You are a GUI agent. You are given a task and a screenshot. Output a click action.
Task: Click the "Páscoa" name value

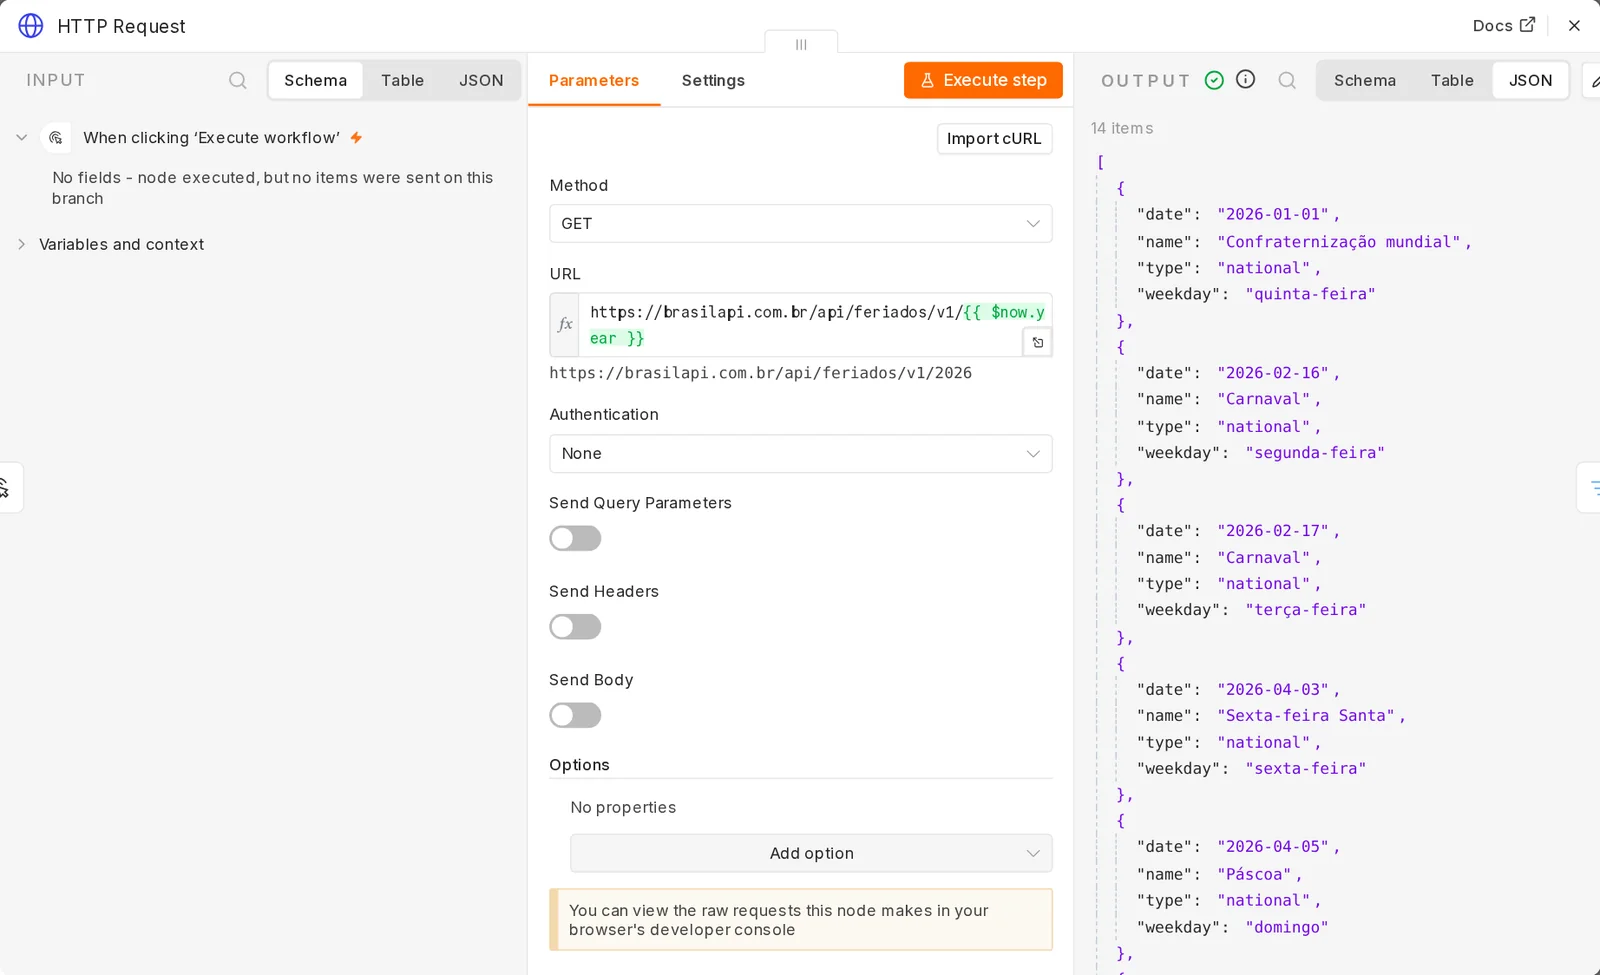tap(1254, 874)
